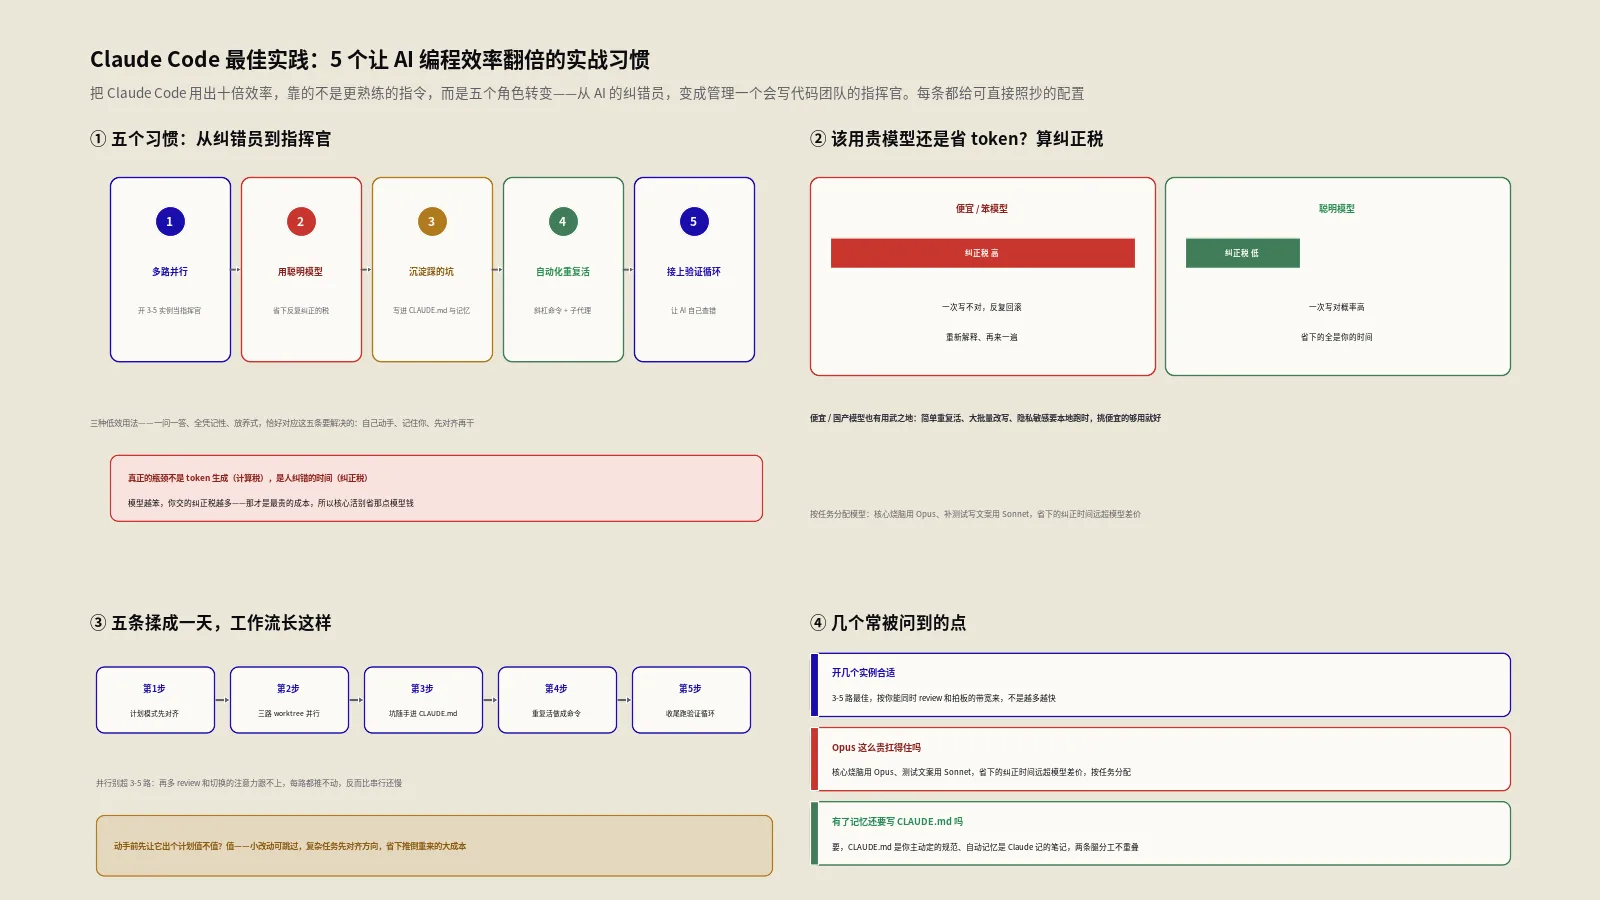Select the 用聪明模型 card title

[301, 272]
